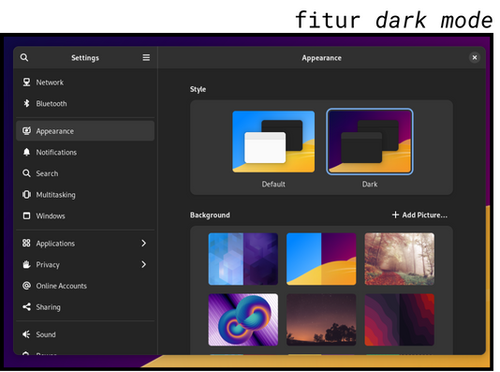Open the Multitasking panel

(85, 194)
